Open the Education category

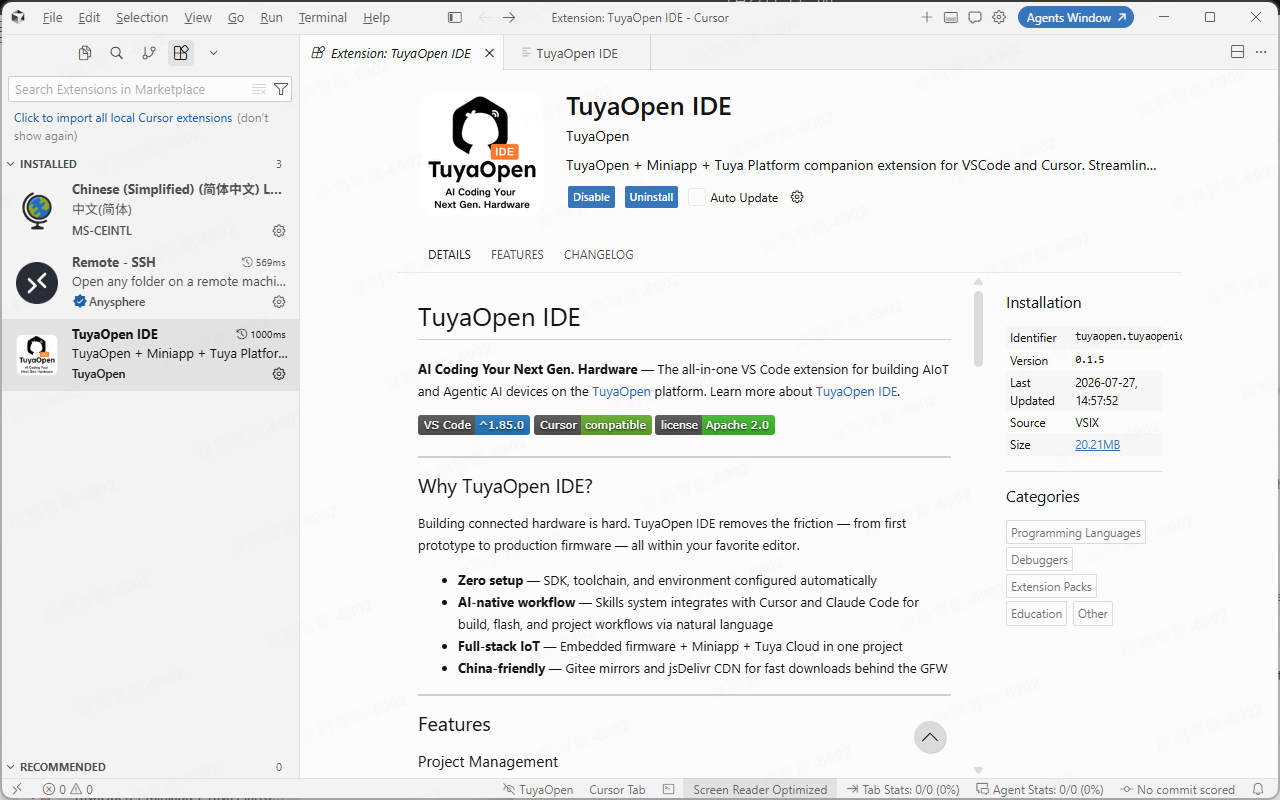[1036, 613]
